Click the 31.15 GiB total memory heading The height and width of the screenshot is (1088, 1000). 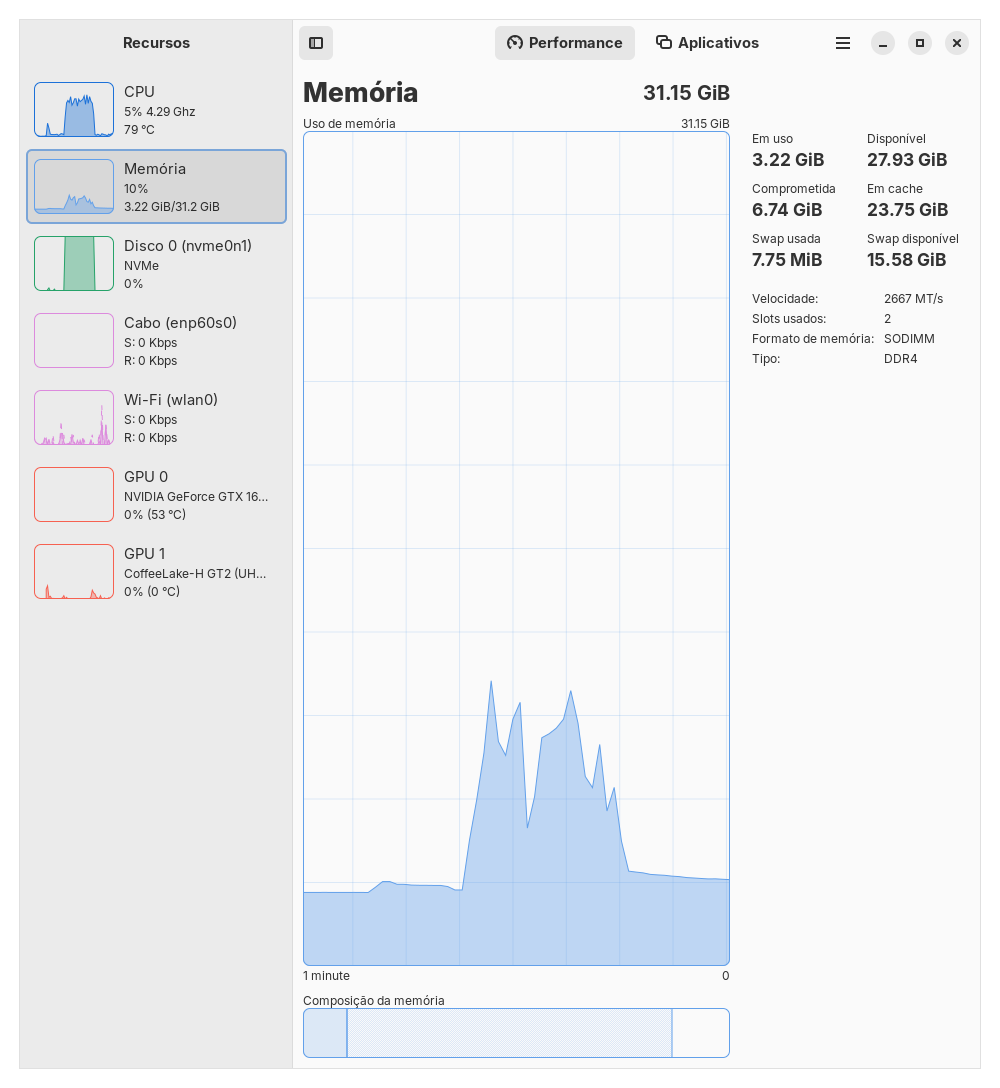coord(686,93)
